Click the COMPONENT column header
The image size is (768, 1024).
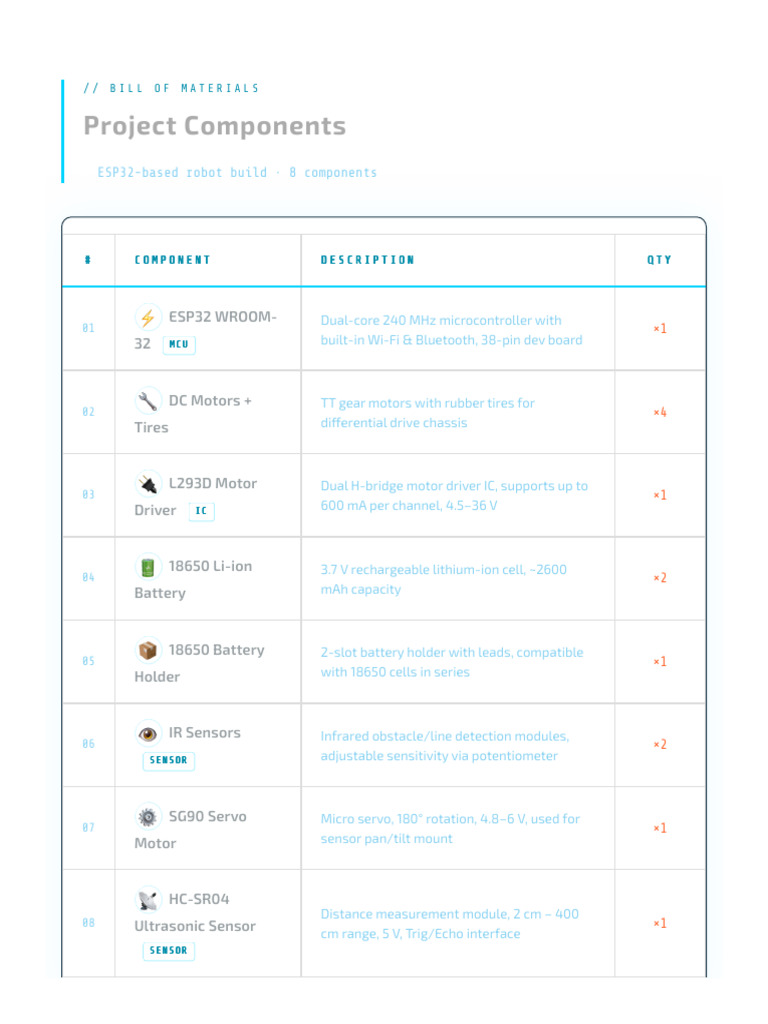click(x=172, y=260)
